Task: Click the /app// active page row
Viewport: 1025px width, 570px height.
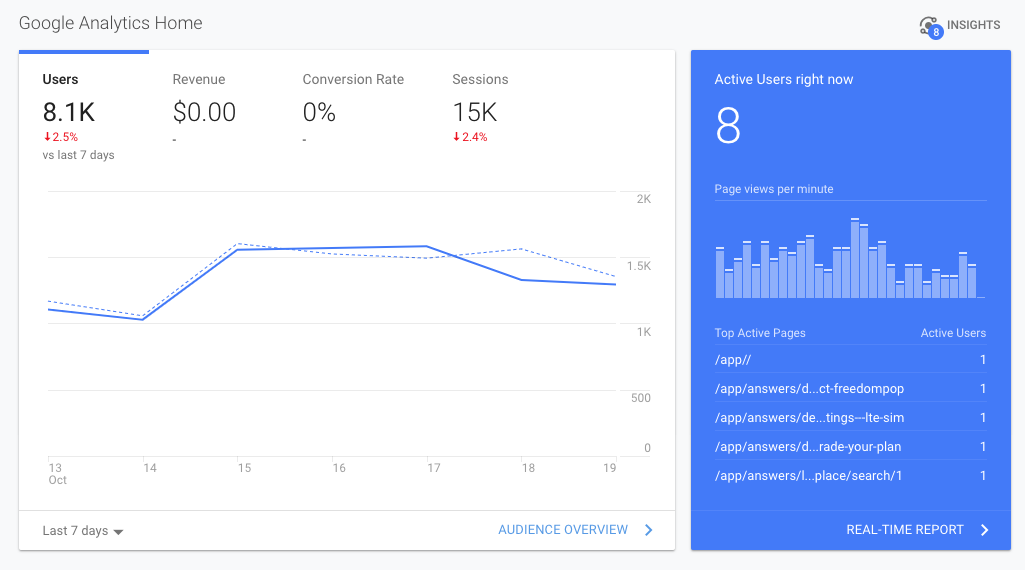Action: point(850,360)
